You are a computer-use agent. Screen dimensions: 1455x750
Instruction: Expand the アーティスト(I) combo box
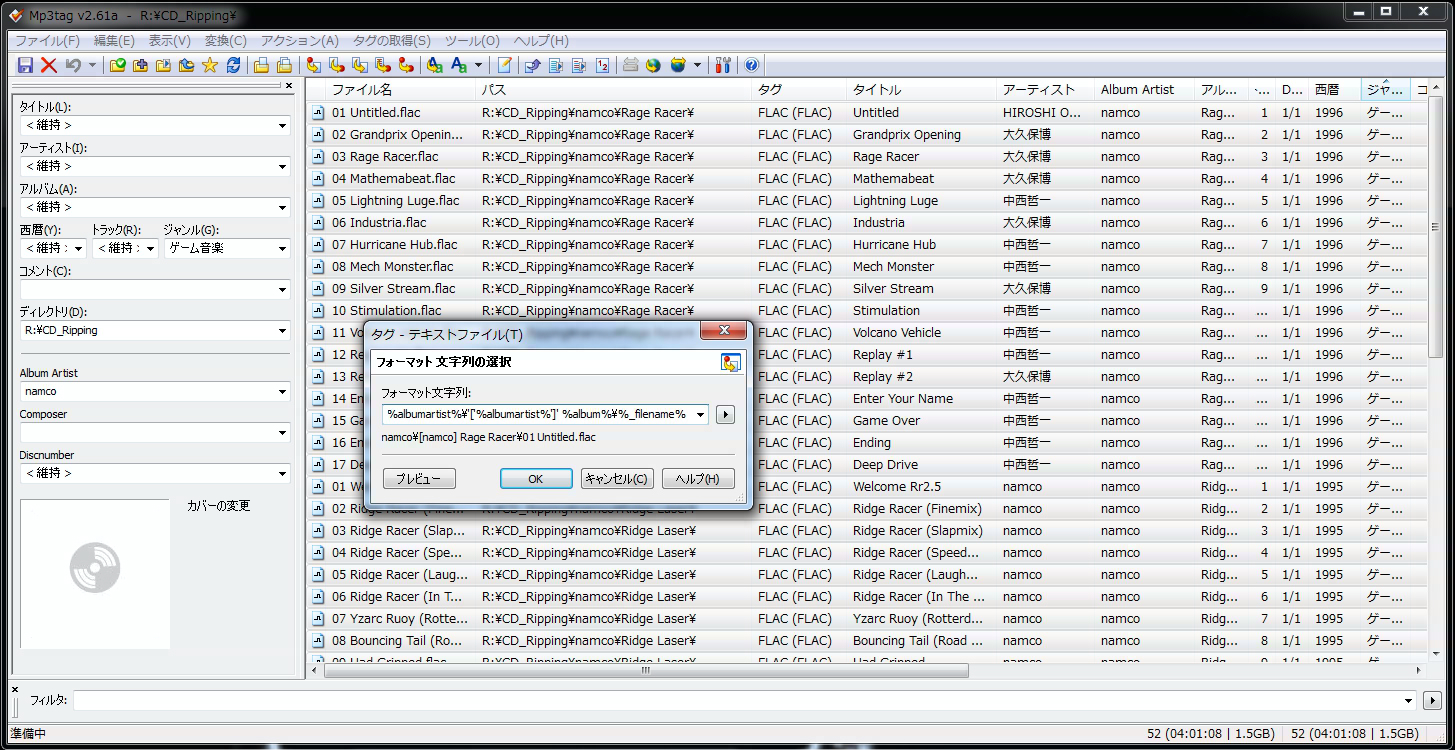[x=282, y=166]
